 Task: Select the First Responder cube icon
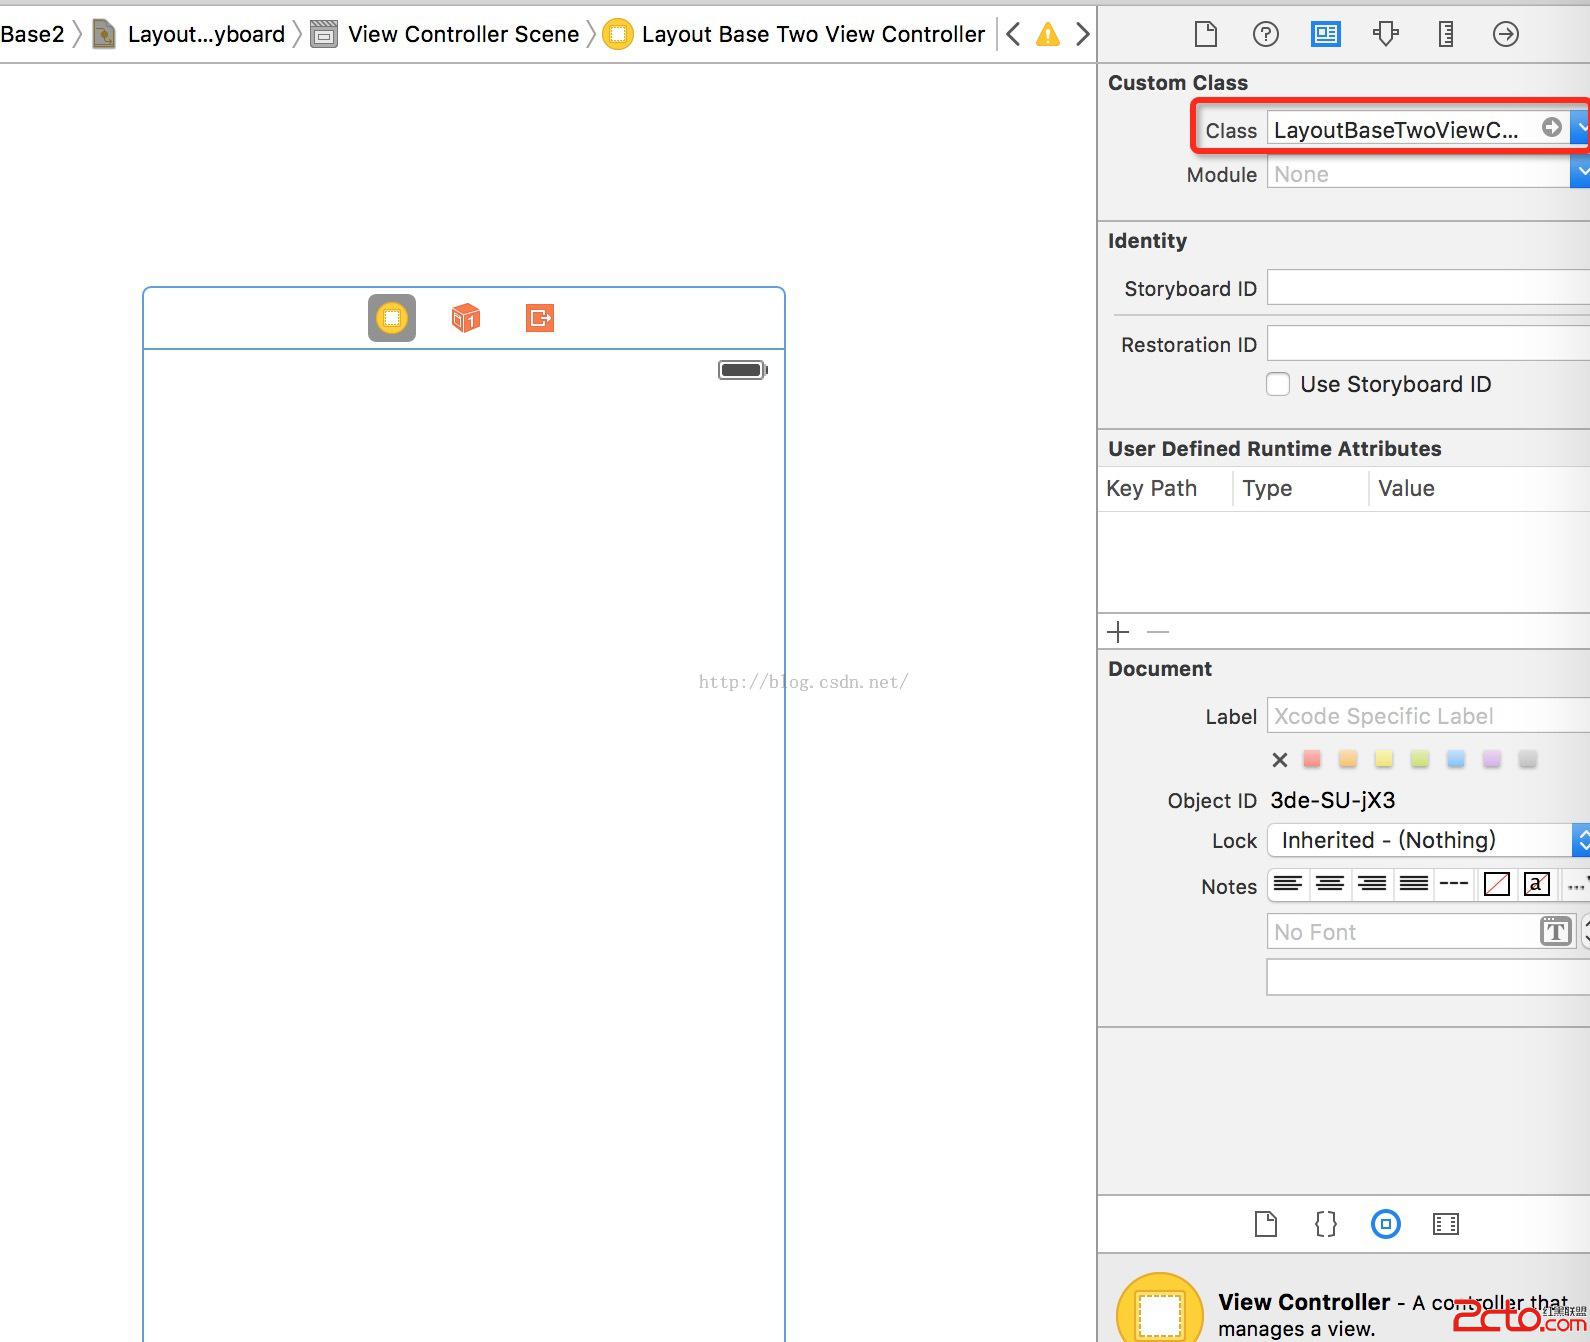point(466,318)
